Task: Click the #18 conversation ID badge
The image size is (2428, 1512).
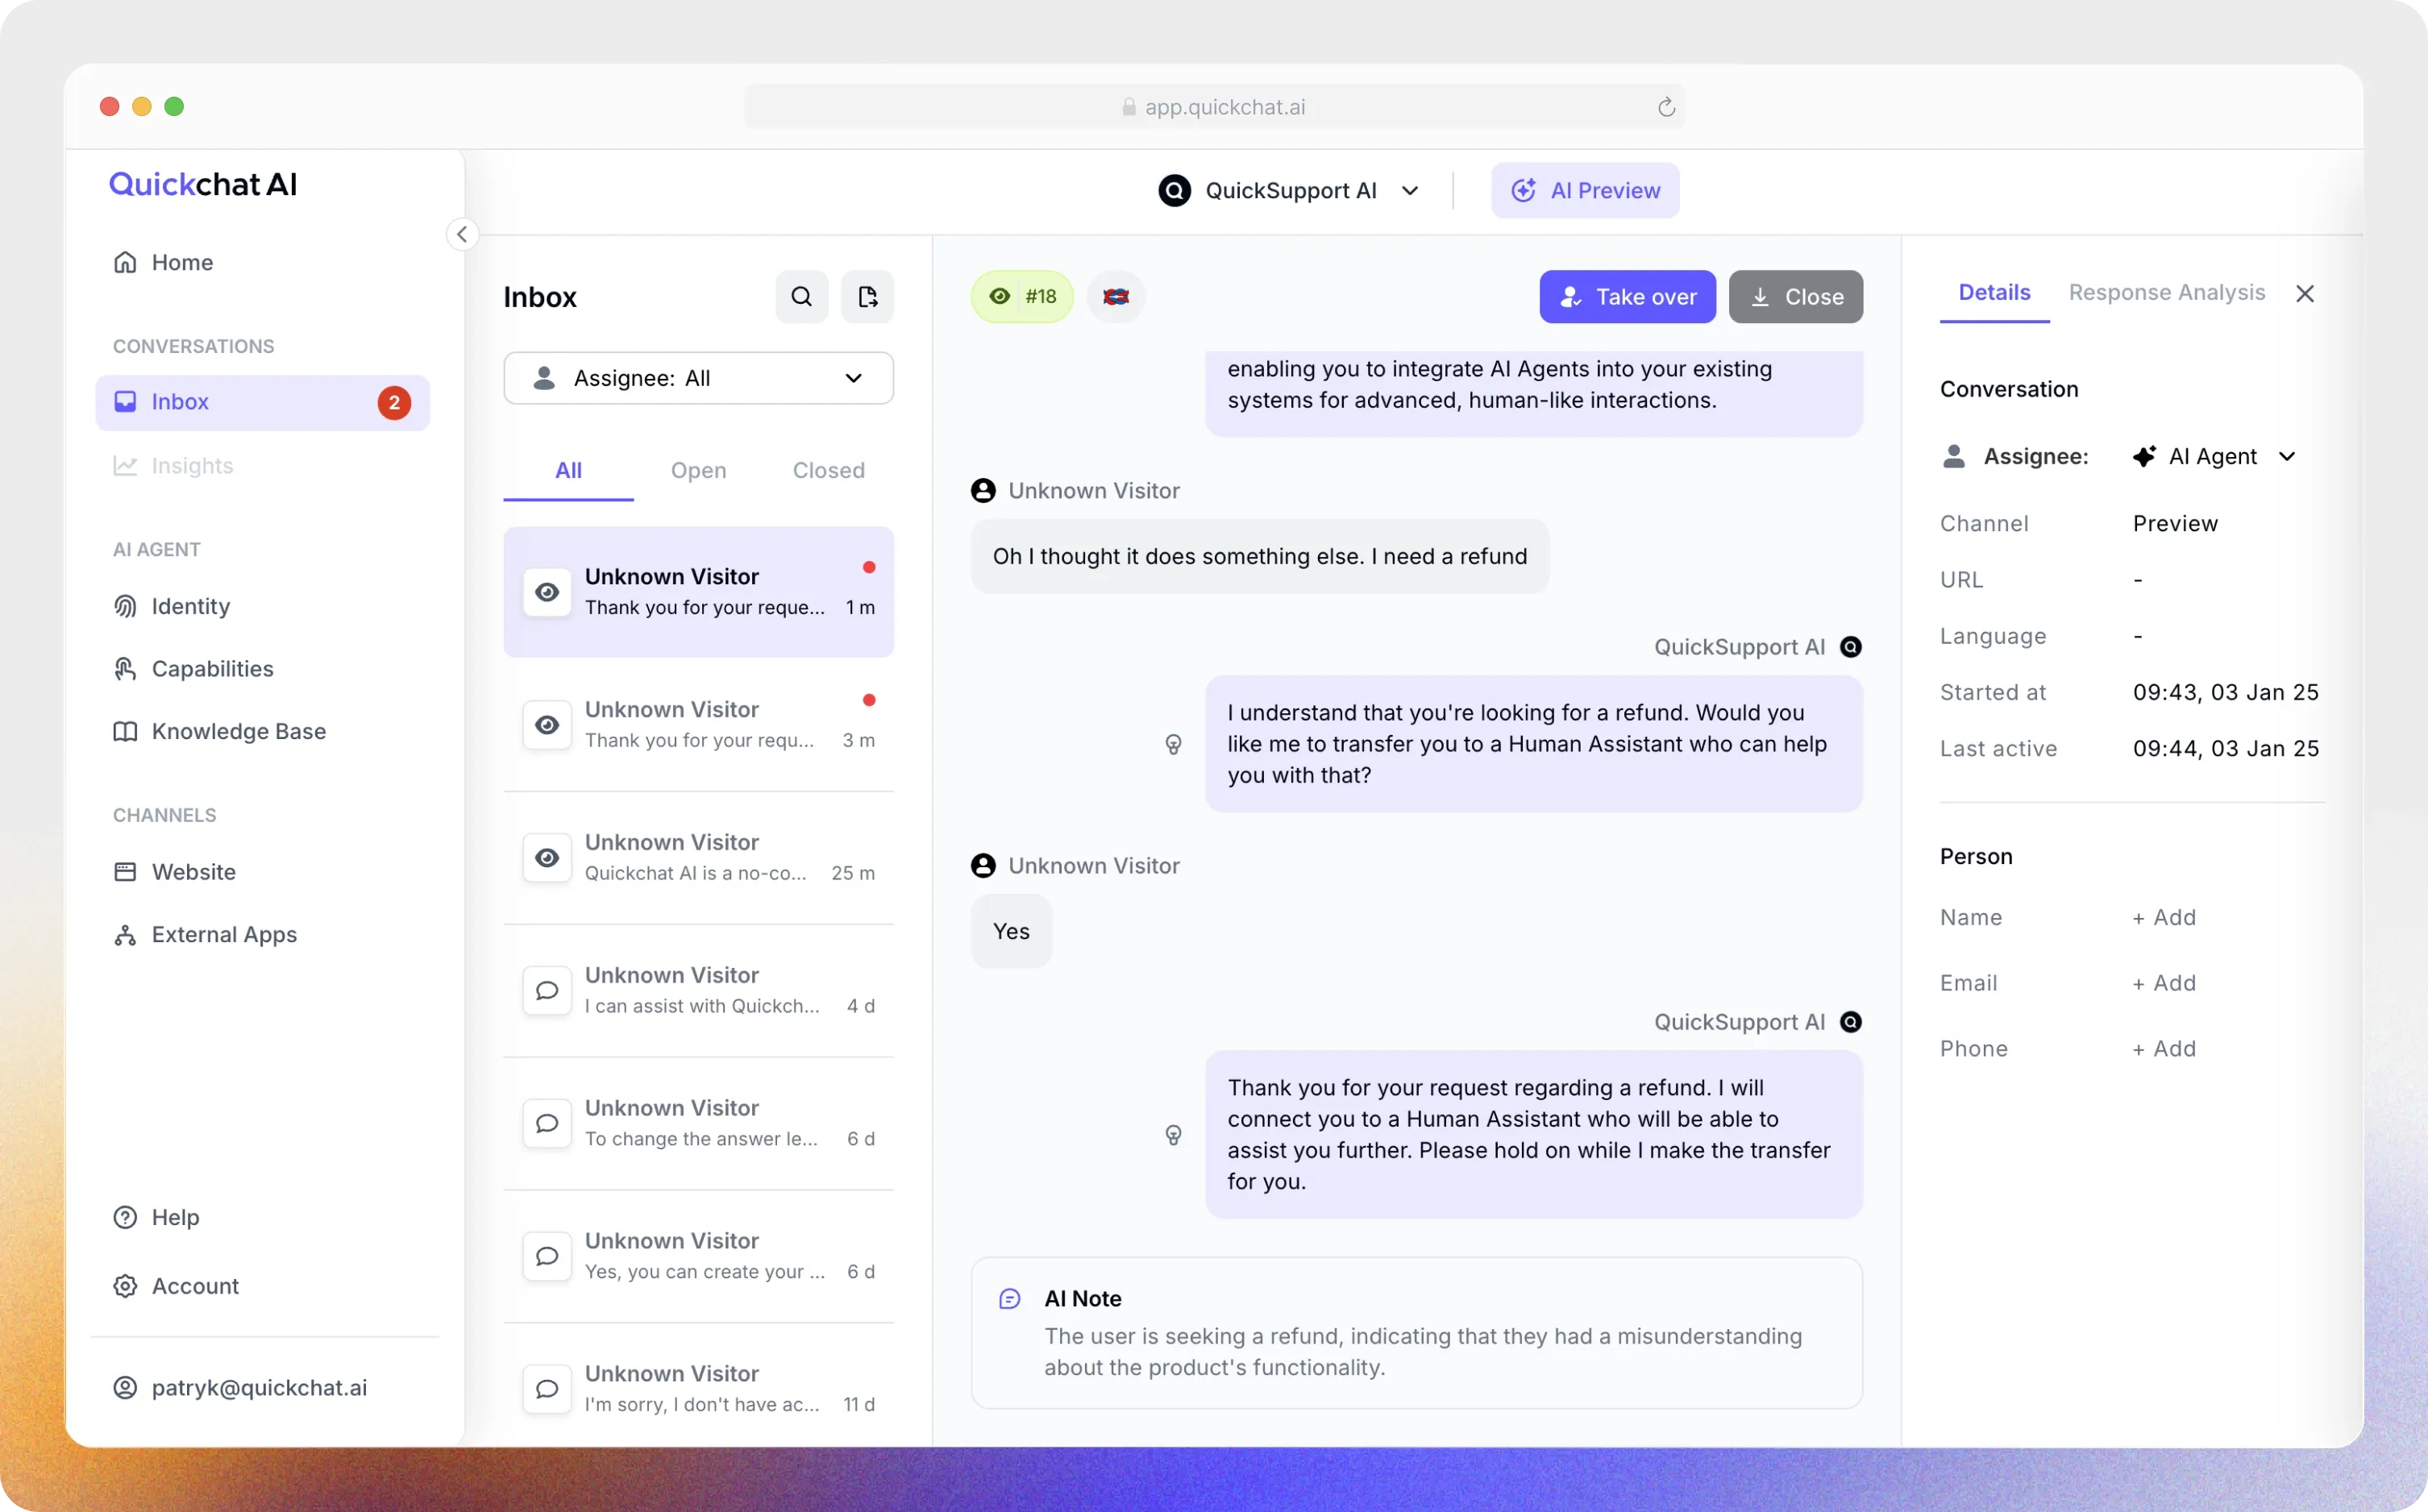Action: (1022, 296)
